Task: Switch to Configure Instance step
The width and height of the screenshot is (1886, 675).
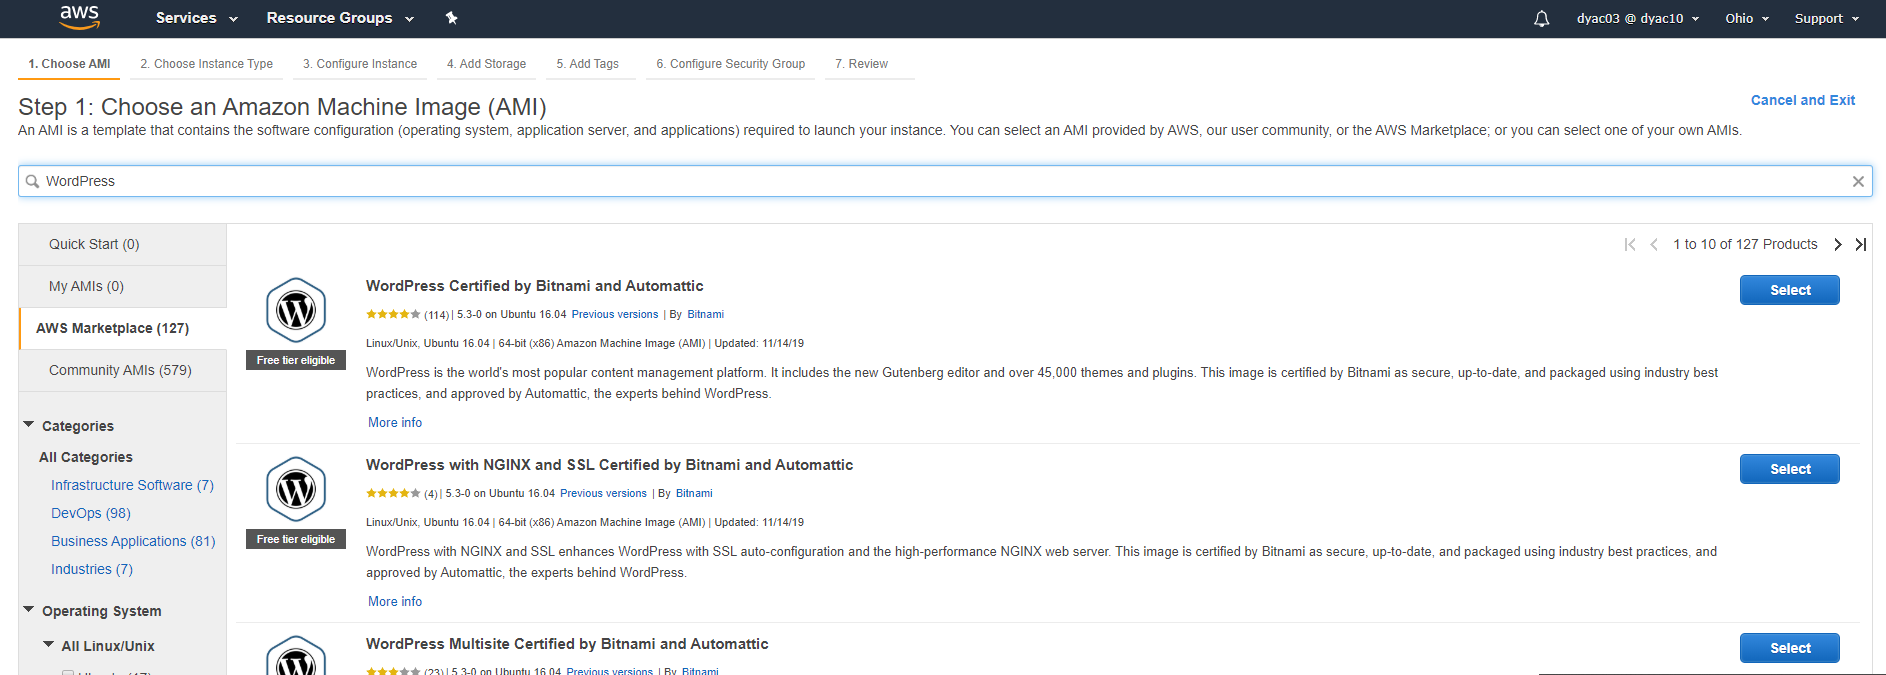Action: [360, 64]
